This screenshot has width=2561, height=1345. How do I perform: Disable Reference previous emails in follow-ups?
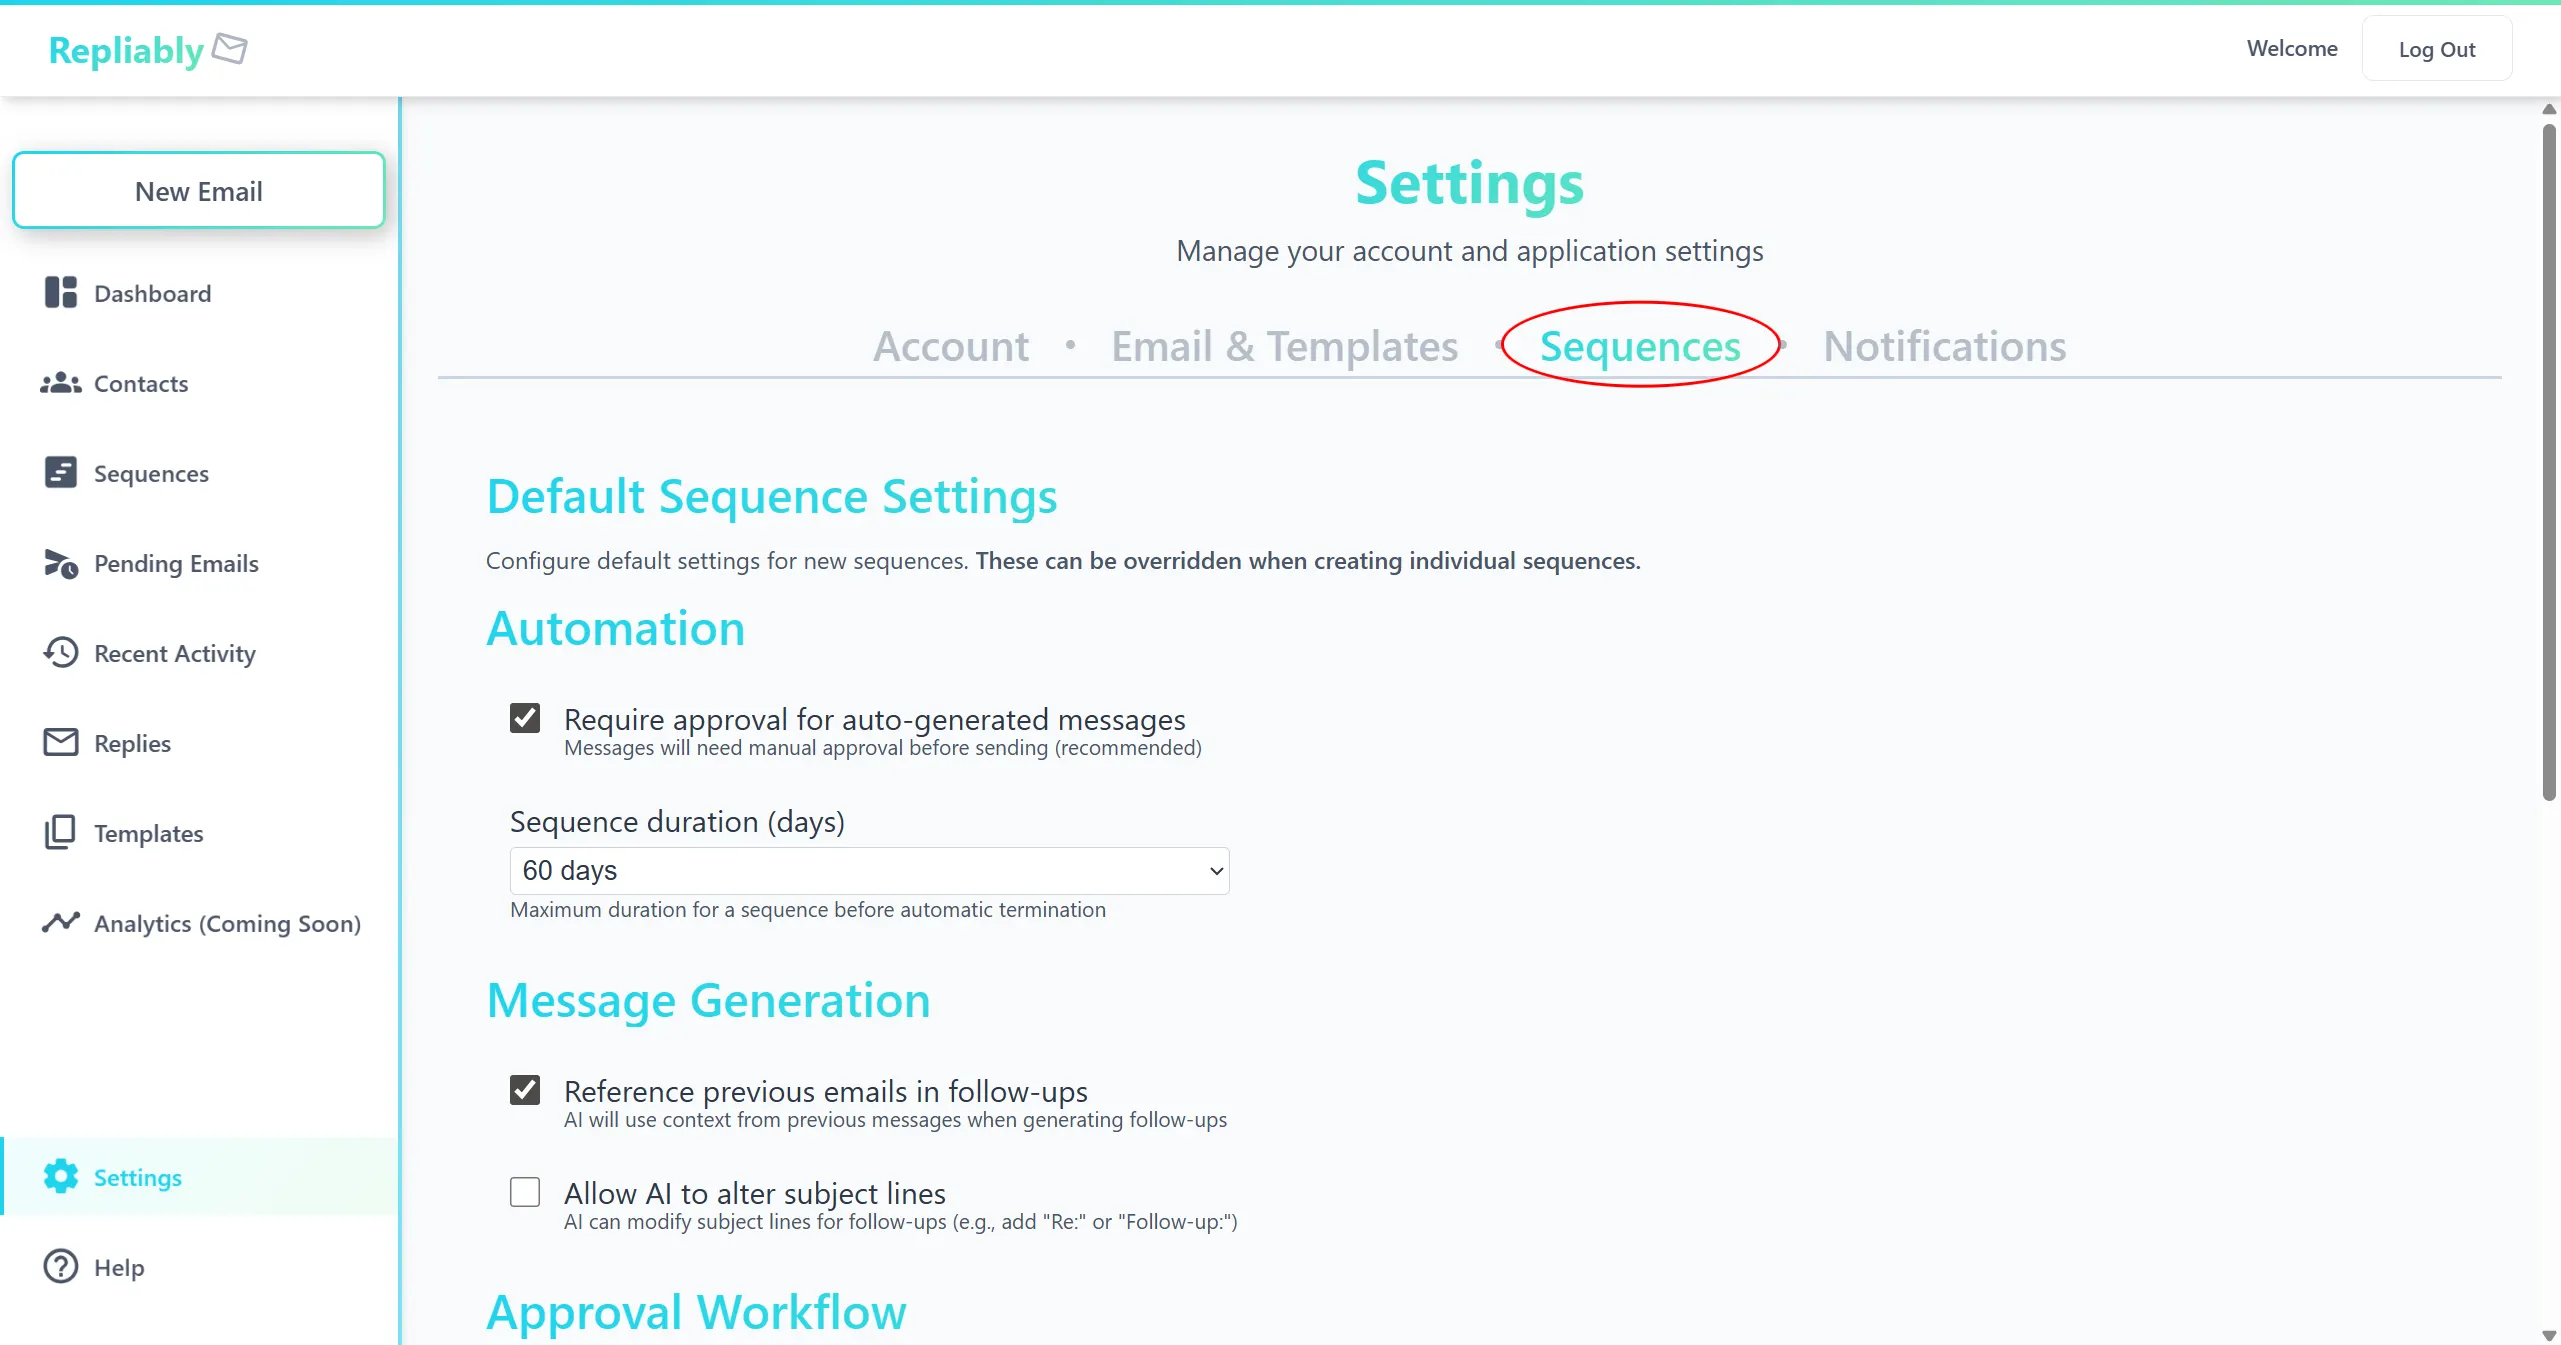coord(524,1090)
